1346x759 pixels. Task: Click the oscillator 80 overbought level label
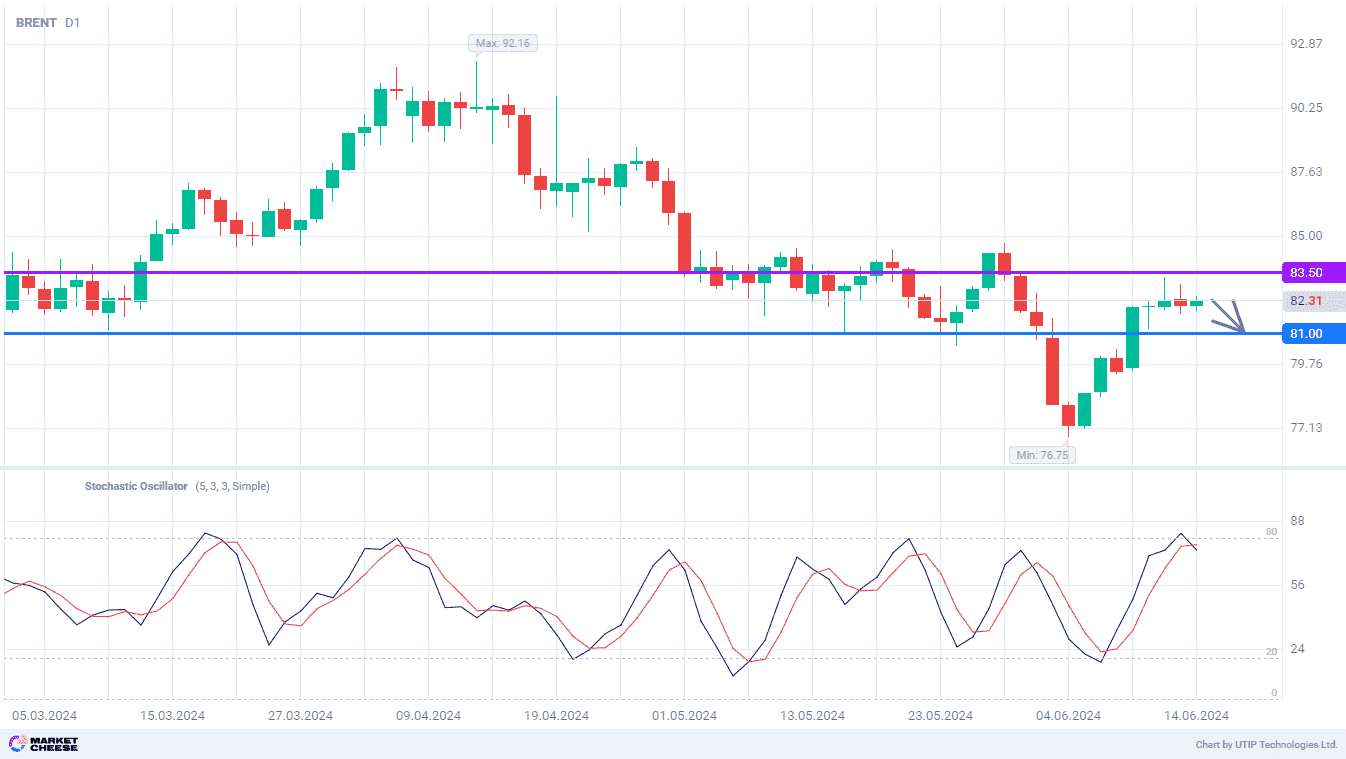(1272, 532)
